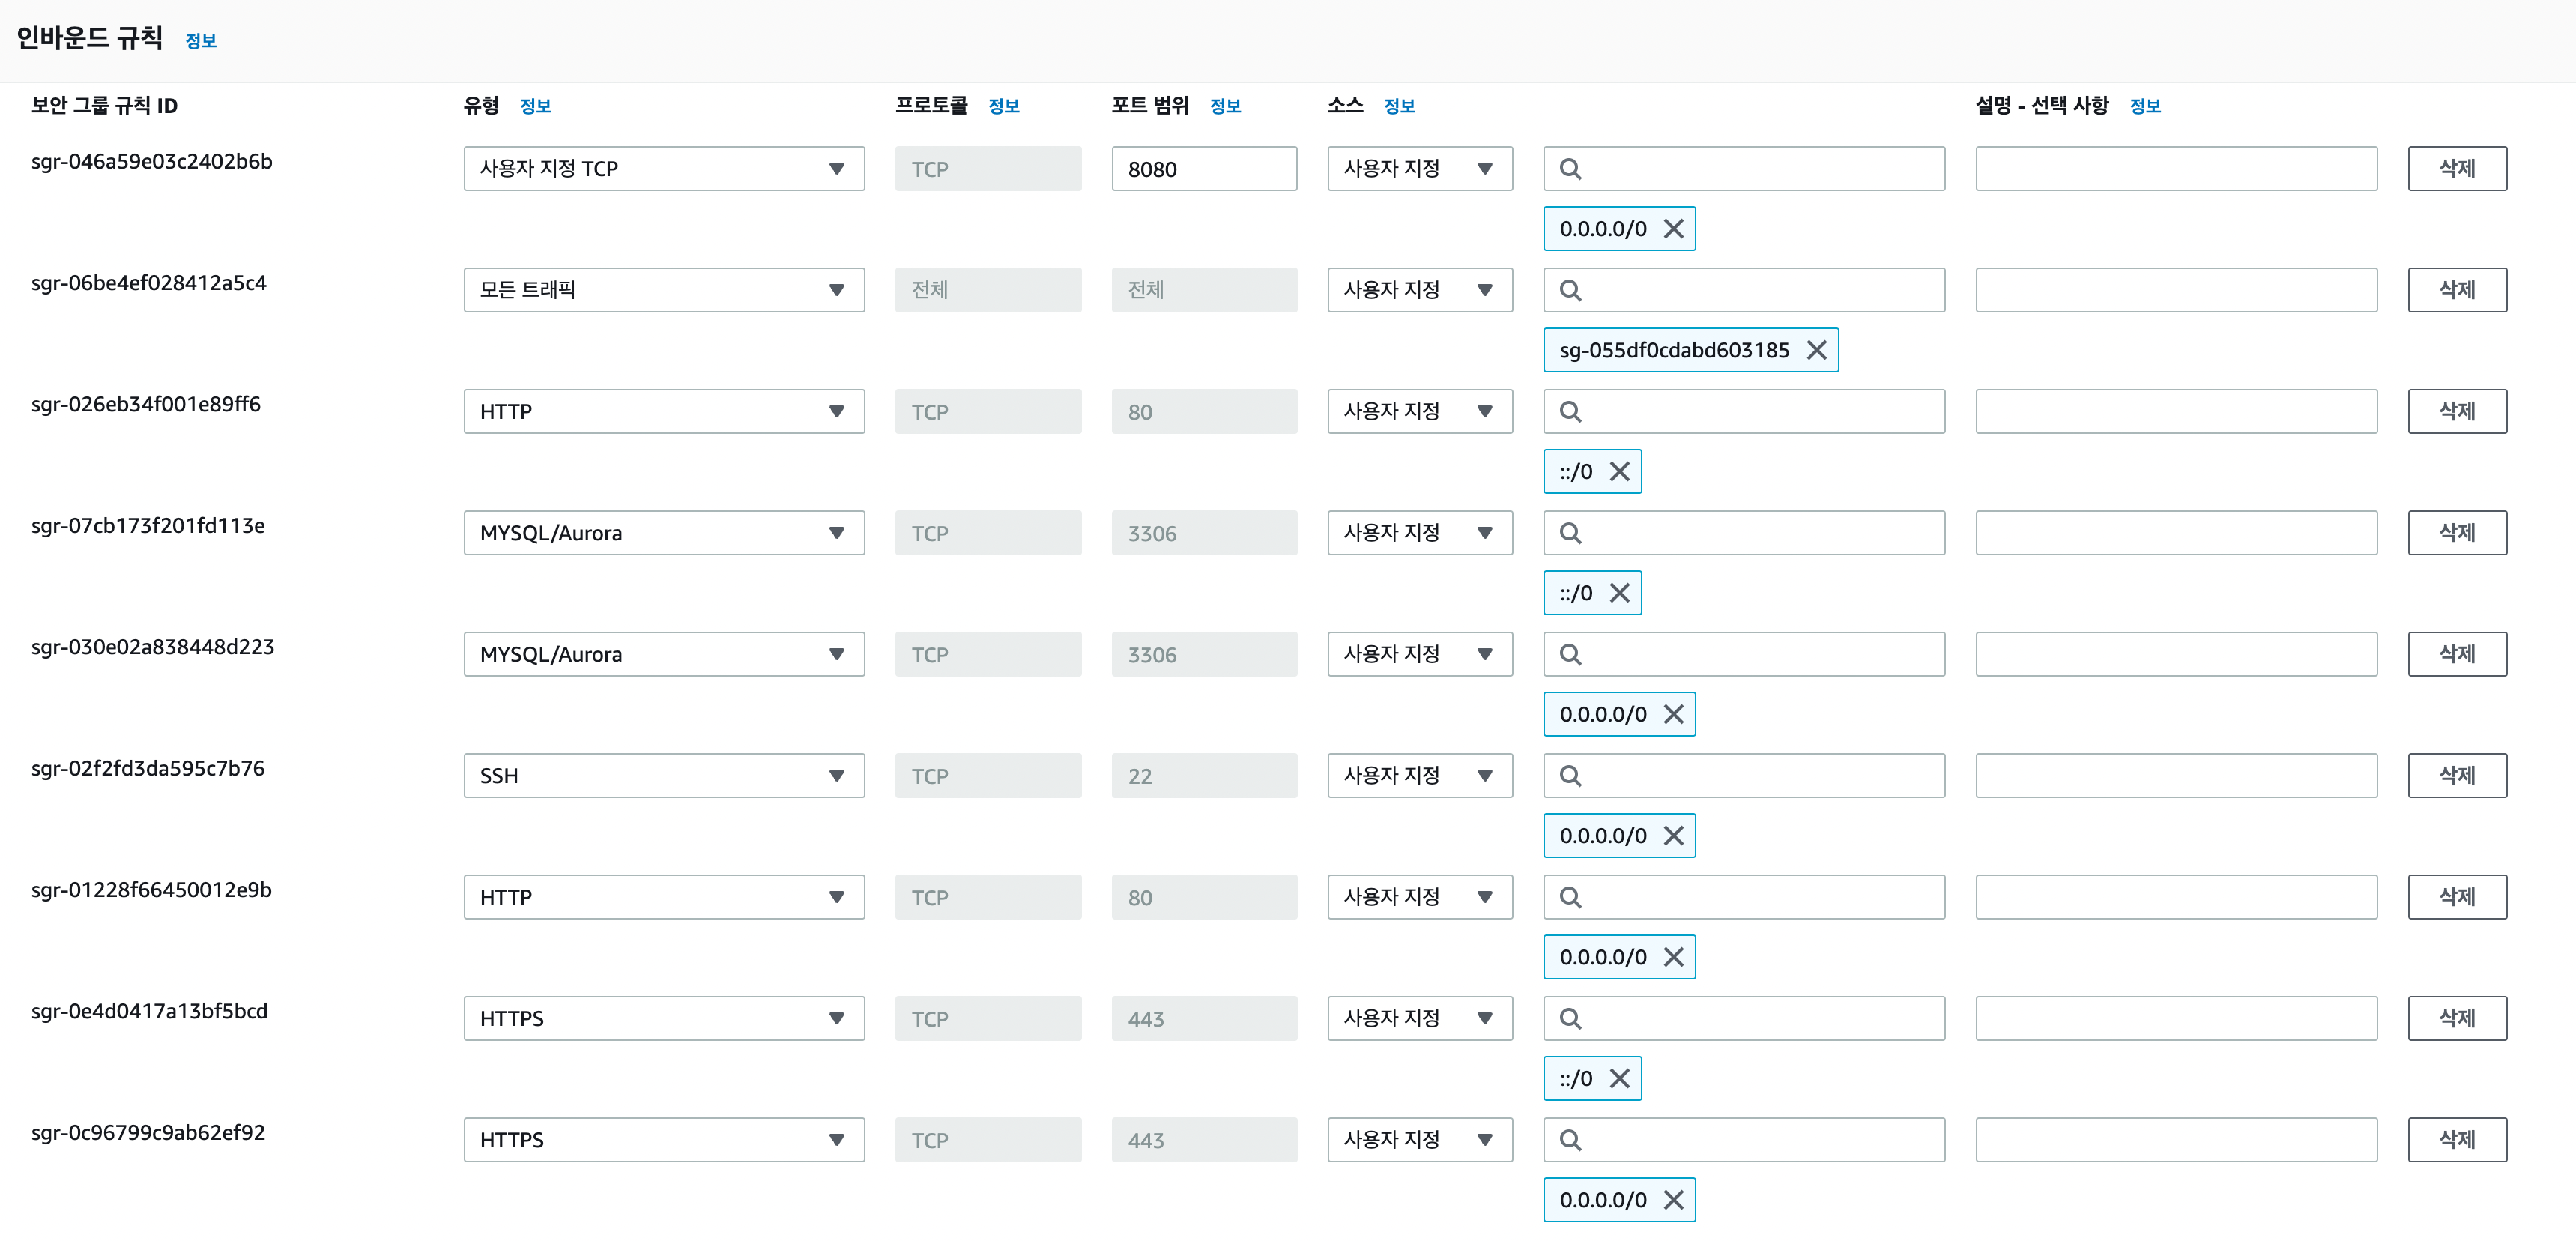The image size is (2576, 1241).
Task: Open the source 사용자 지정 dropdown for the 8080 rule
Action: click(x=1419, y=169)
